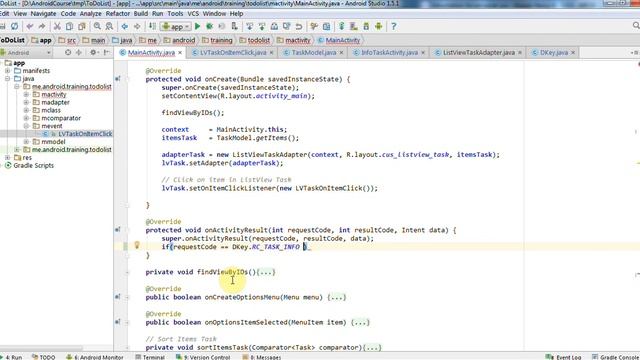Click the Synchronize icon in the toolbar
The width and height of the screenshot is (640, 360).
click(x=15, y=27)
